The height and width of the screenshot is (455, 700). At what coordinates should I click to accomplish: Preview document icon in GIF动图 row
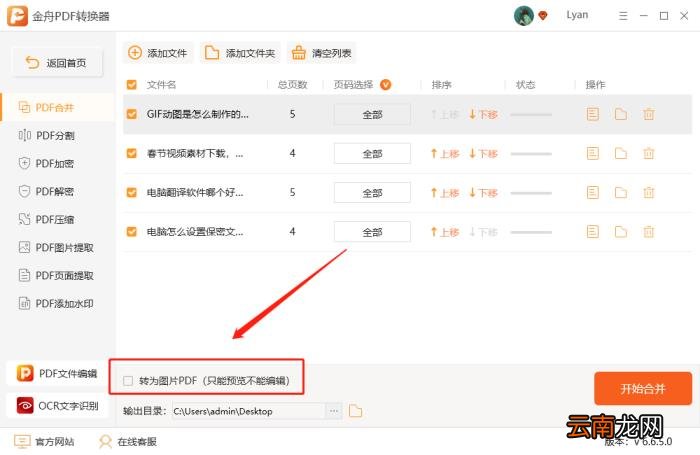tap(592, 114)
